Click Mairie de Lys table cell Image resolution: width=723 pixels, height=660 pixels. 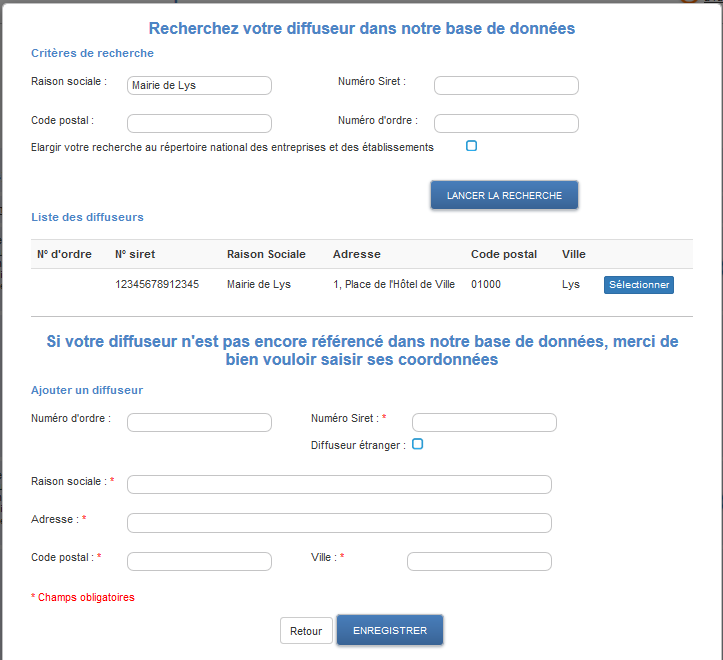coord(259,284)
